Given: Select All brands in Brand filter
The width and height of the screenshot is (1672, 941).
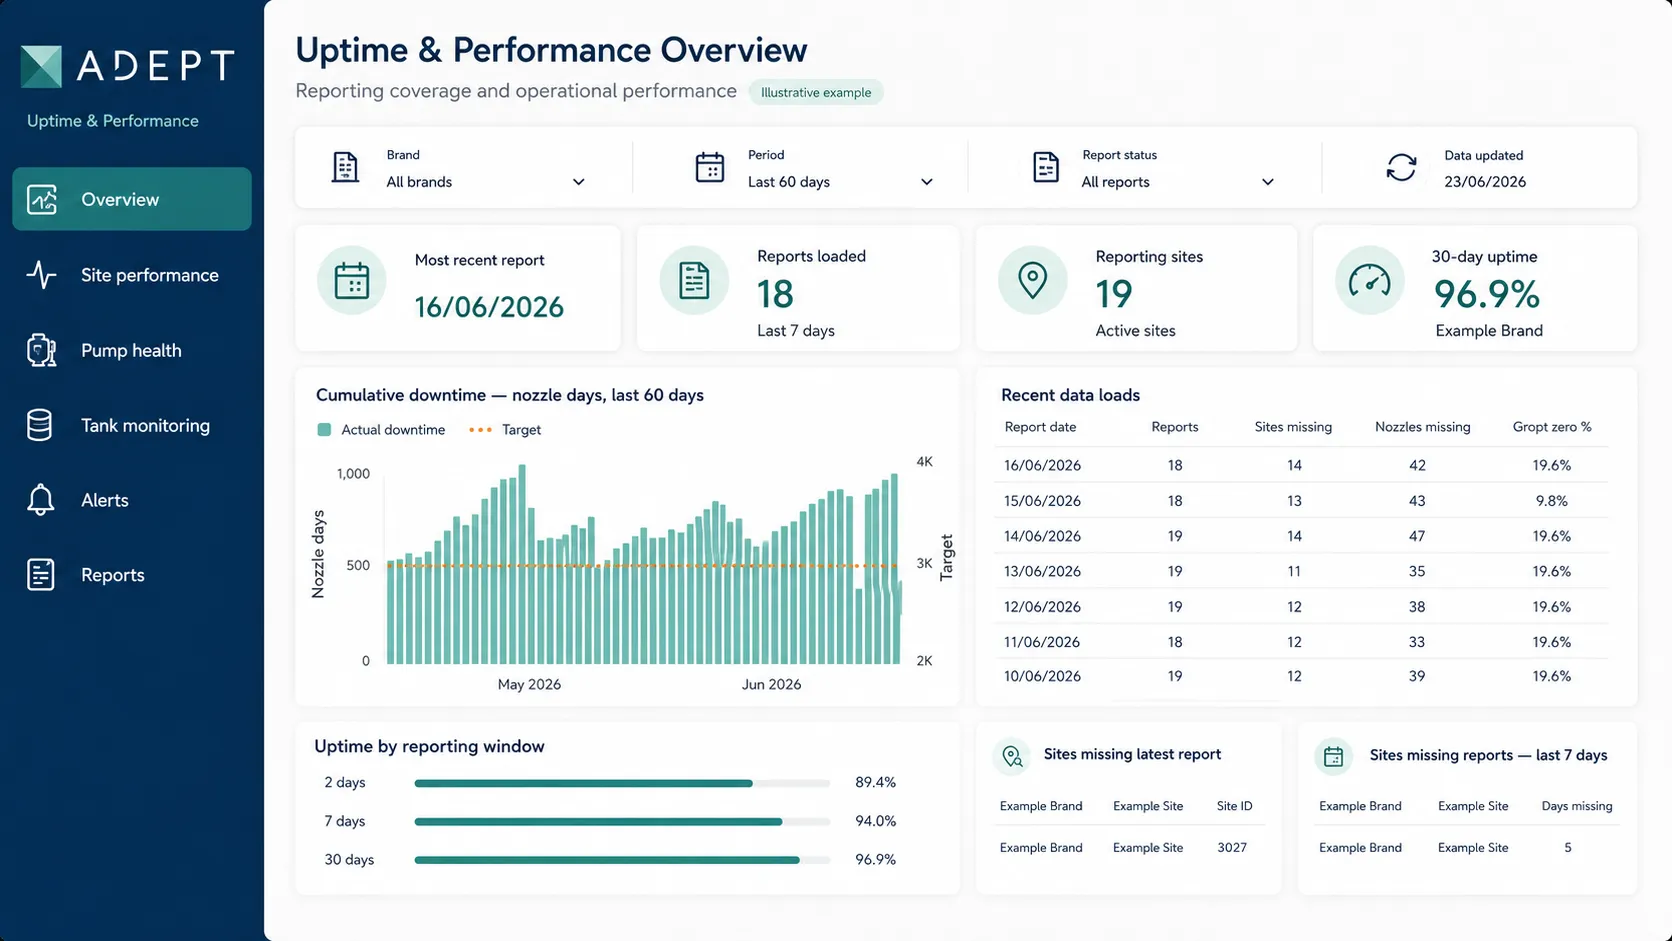Looking at the screenshot, I should [x=419, y=182].
